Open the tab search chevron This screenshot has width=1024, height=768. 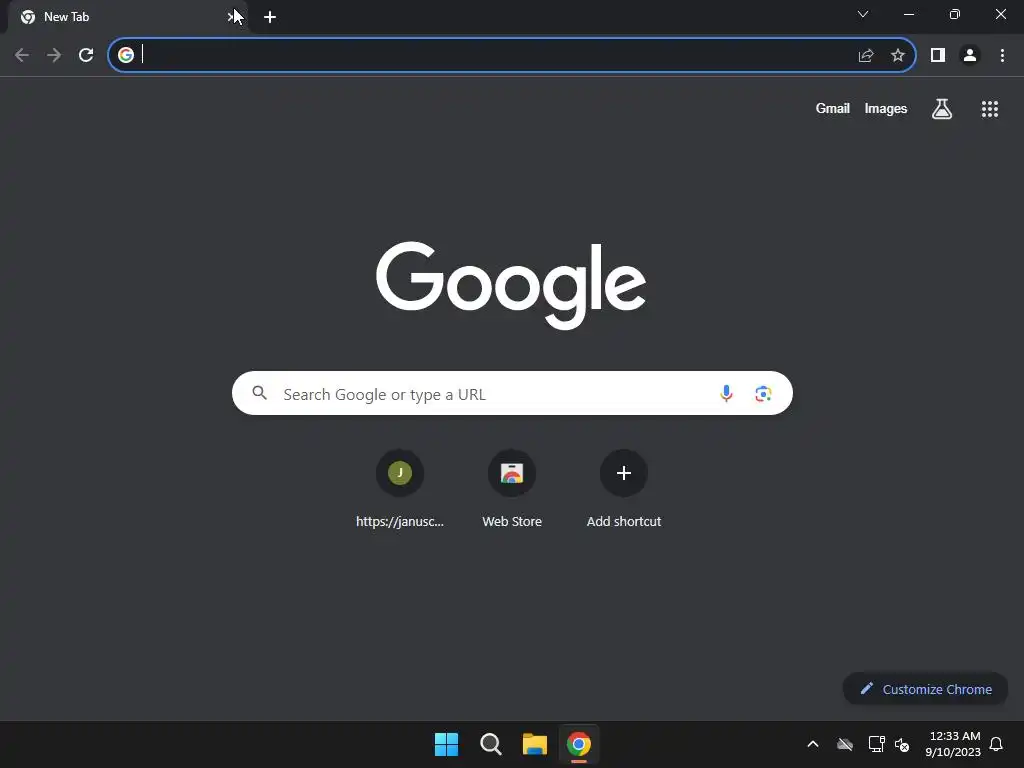[863, 14]
